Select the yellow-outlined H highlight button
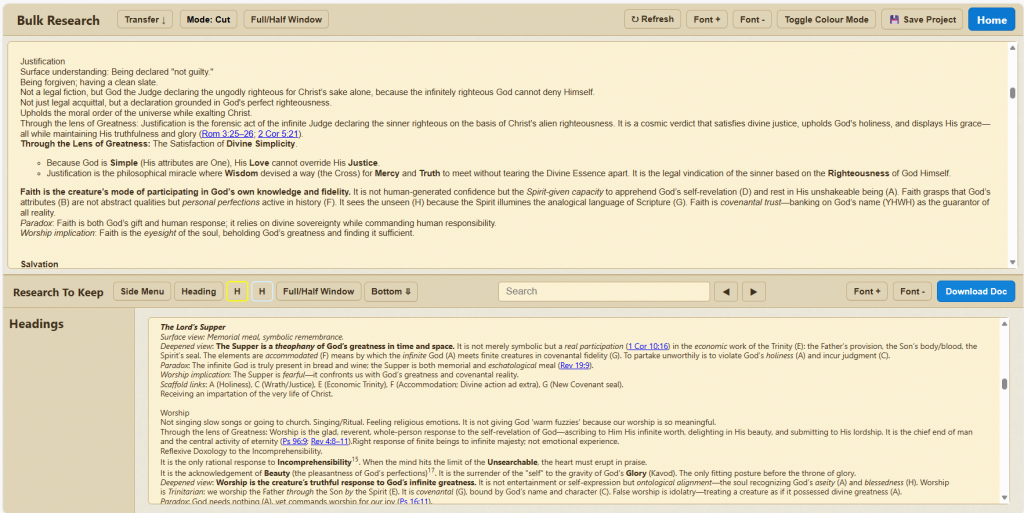1024x513 pixels. coord(237,291)
